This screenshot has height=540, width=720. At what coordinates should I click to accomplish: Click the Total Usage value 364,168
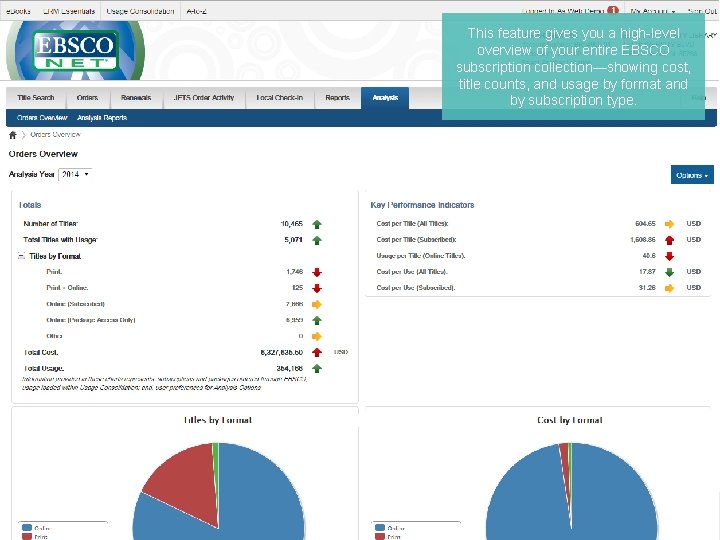coord(290,368)
